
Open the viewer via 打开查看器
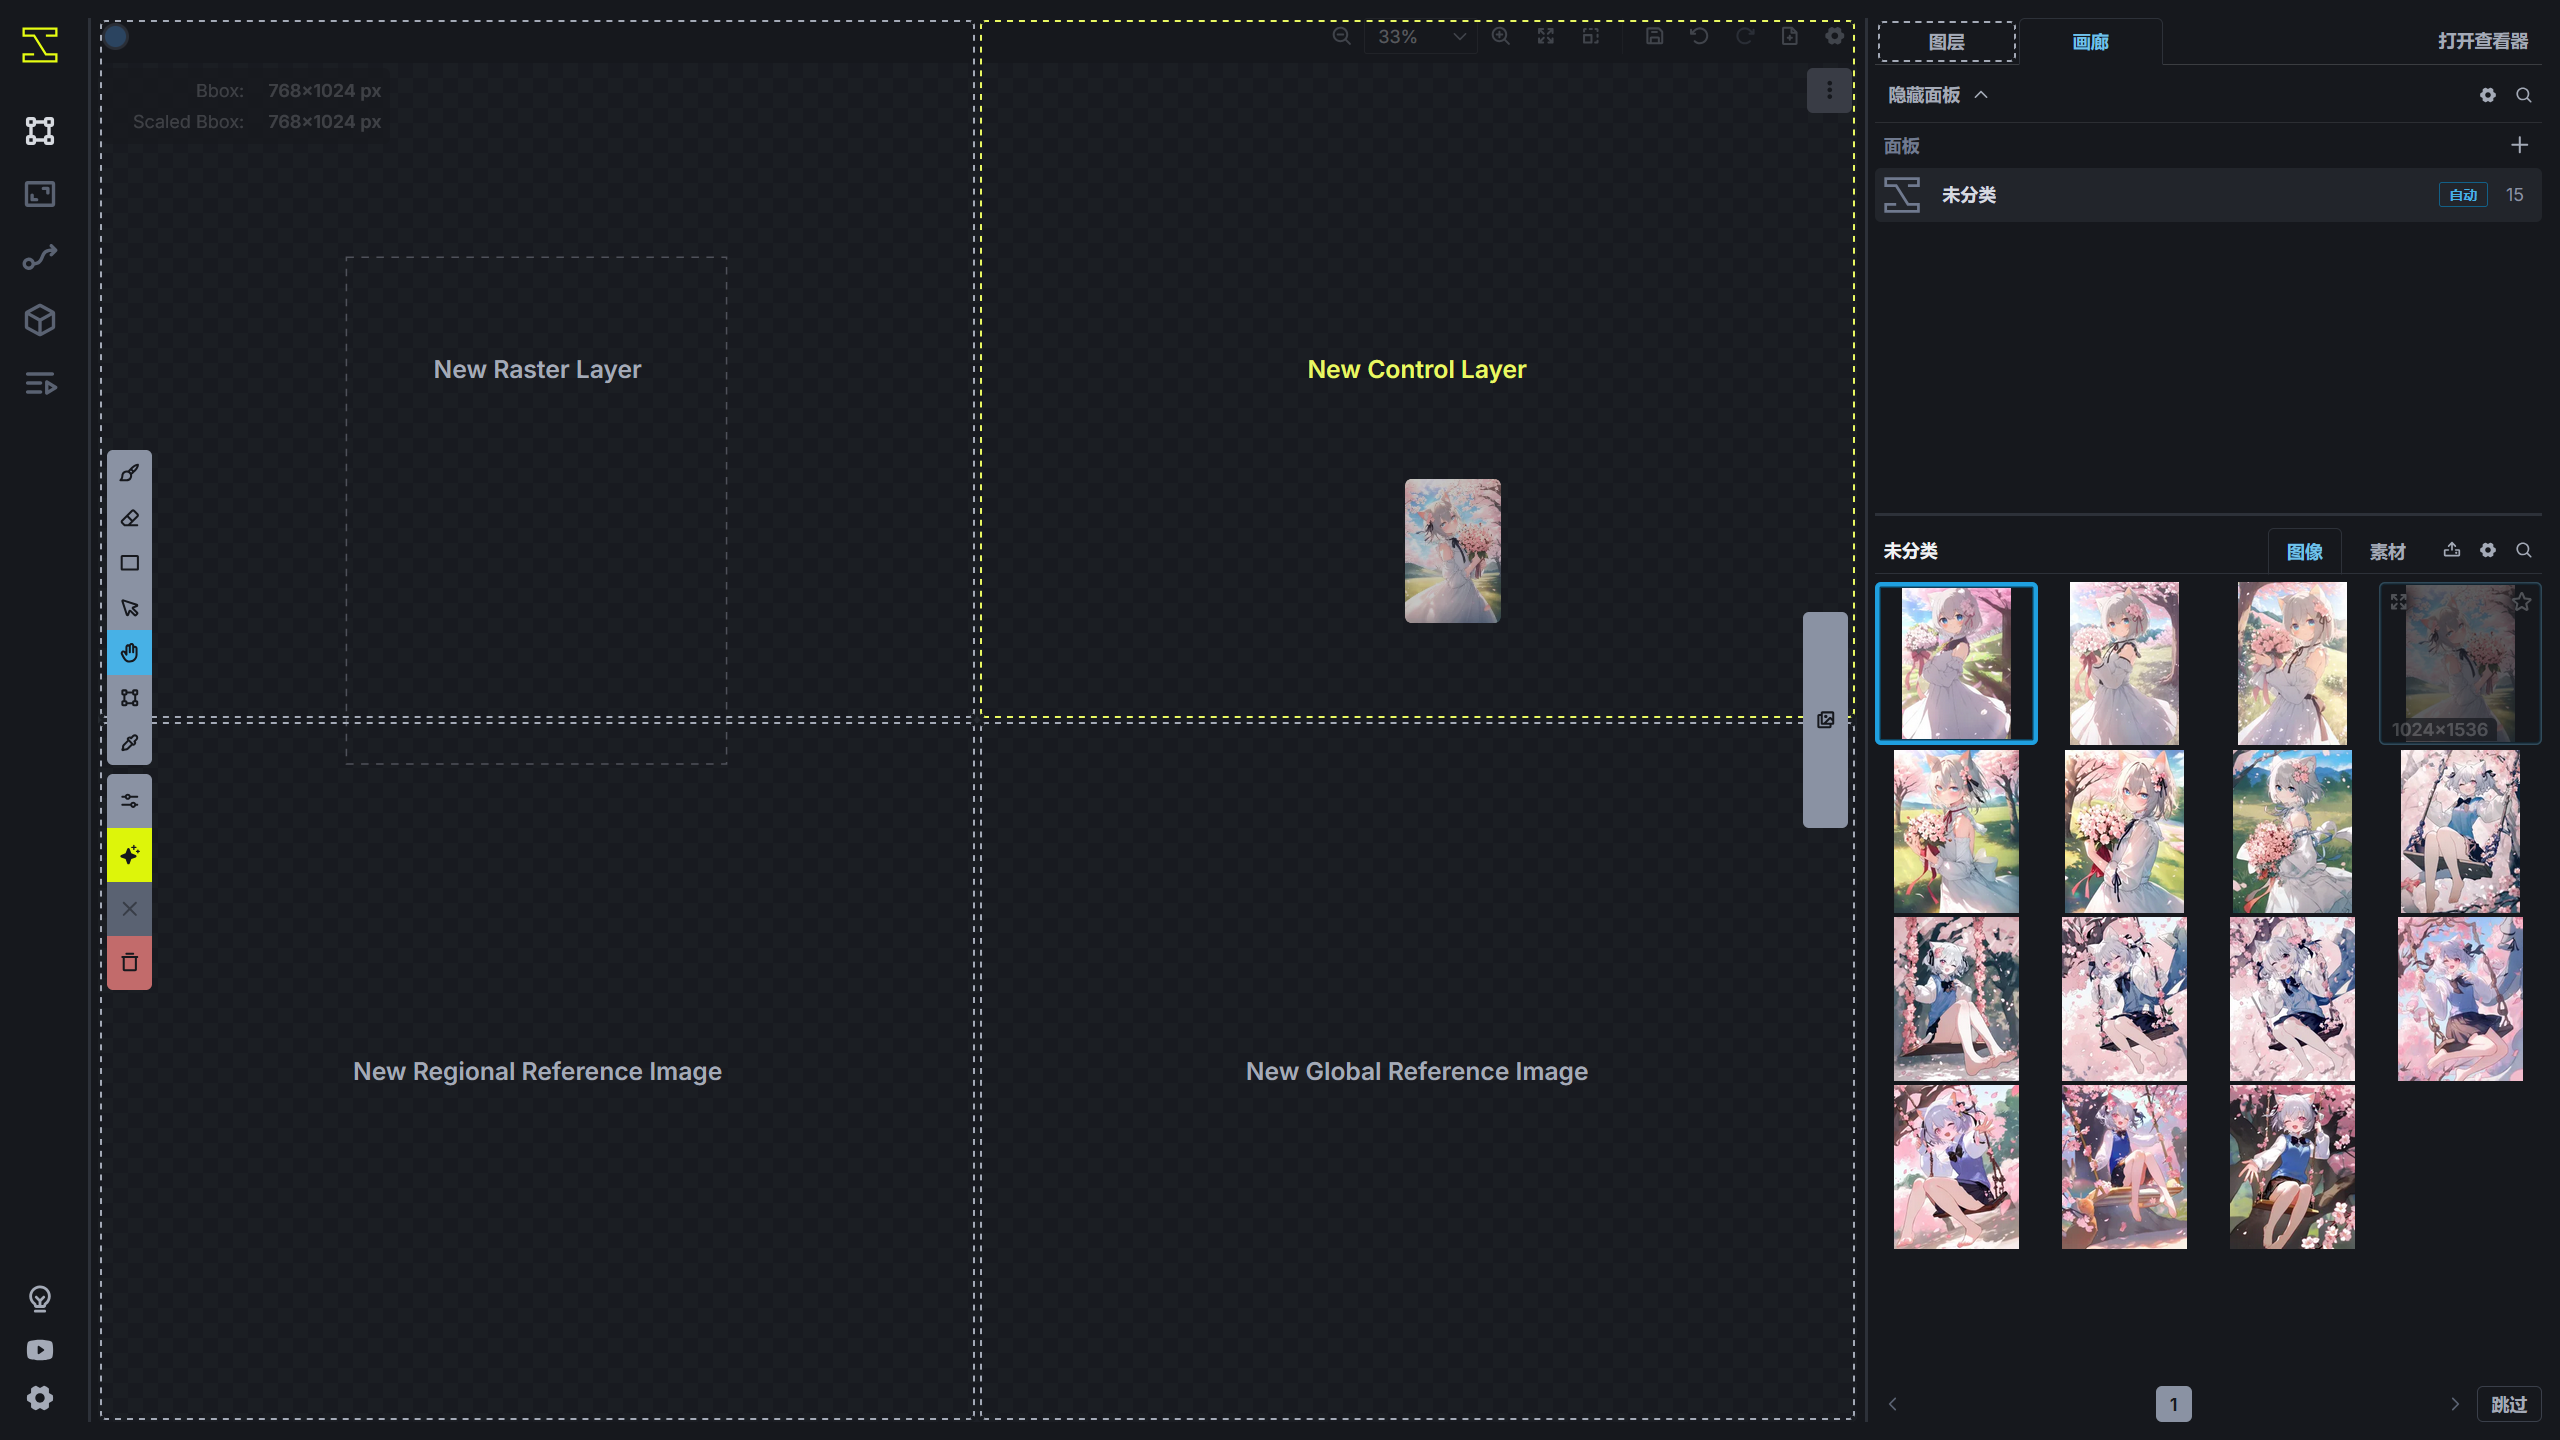[x=2482, y=41]
